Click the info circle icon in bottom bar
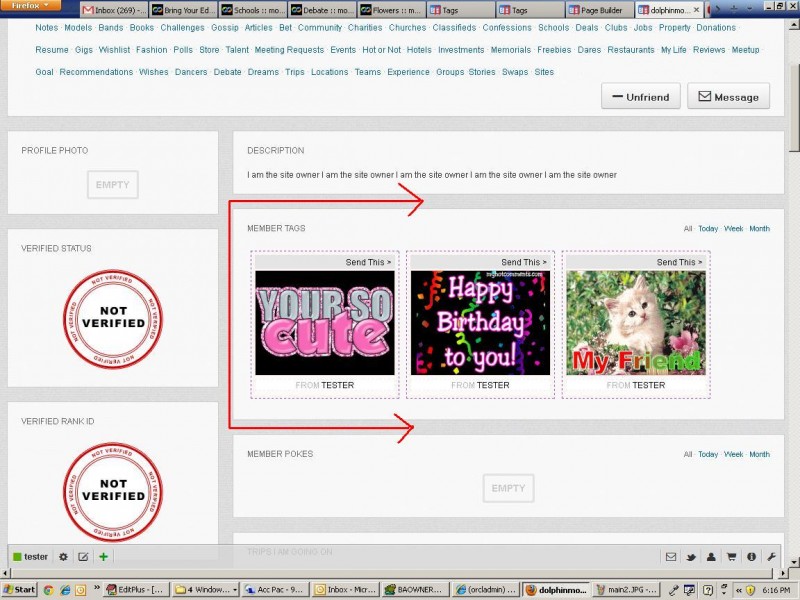Screen dimensions: 800x600 coord(751,557)
